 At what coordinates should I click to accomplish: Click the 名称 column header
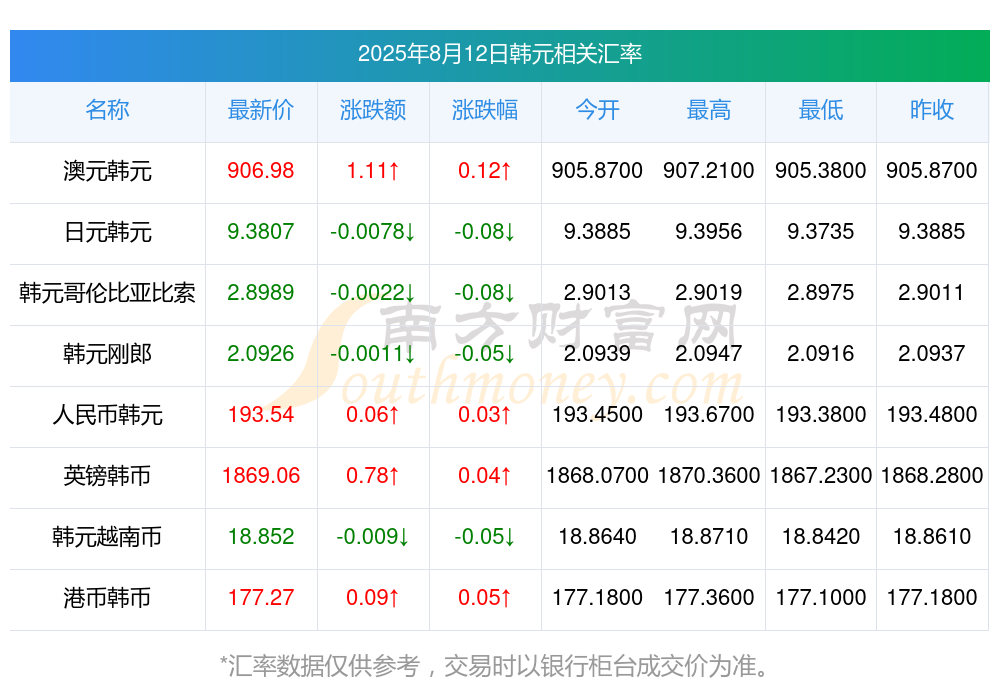tap(107, 110)
